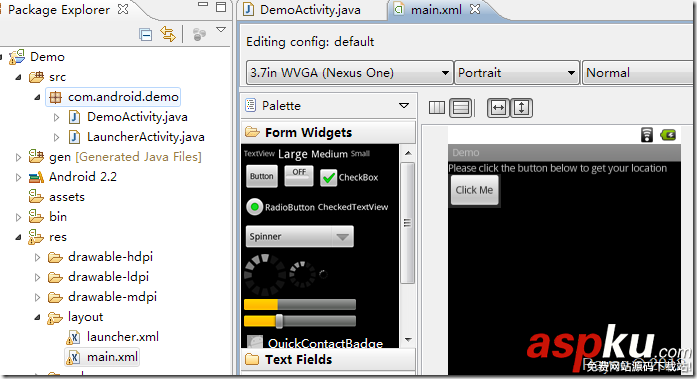Viewport: 697px width, 379px height.
Task: Pick Medium TextView widget
Action: pos(329,154)
